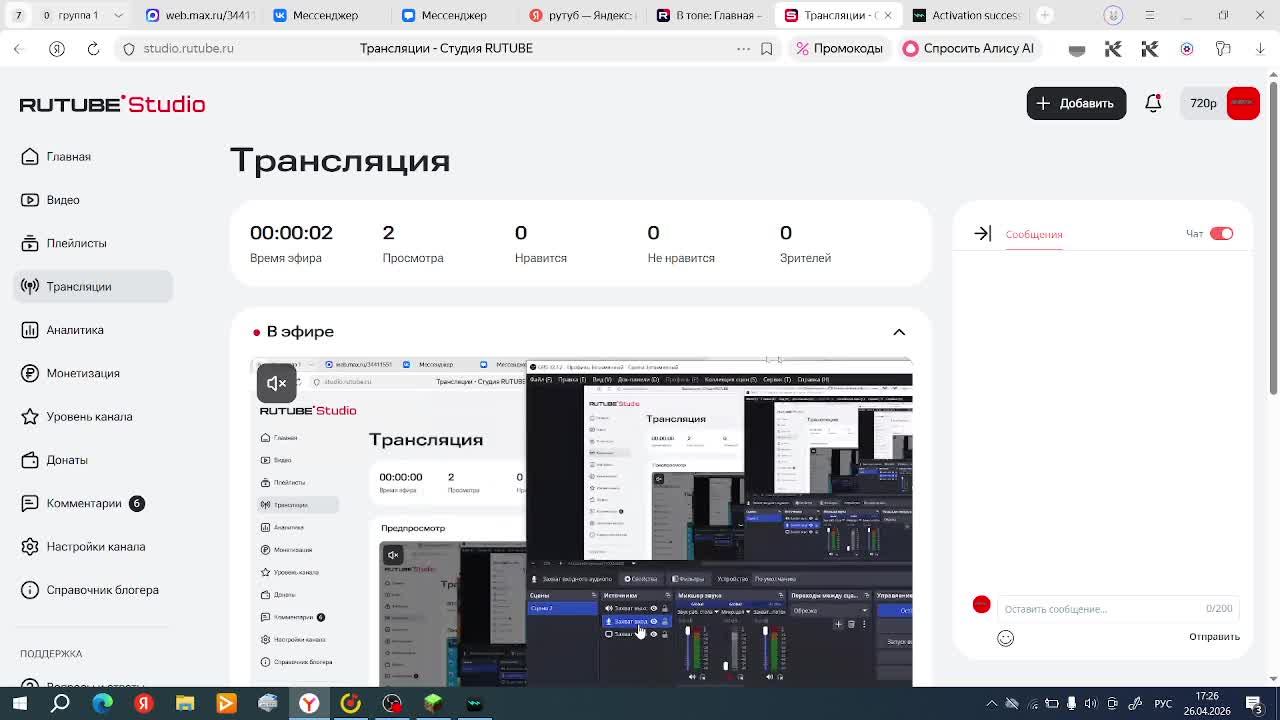Screen dimensions: 1280x720
Task: Focus the Оставить сообщение input field
Action: (x=1118, y=608)
